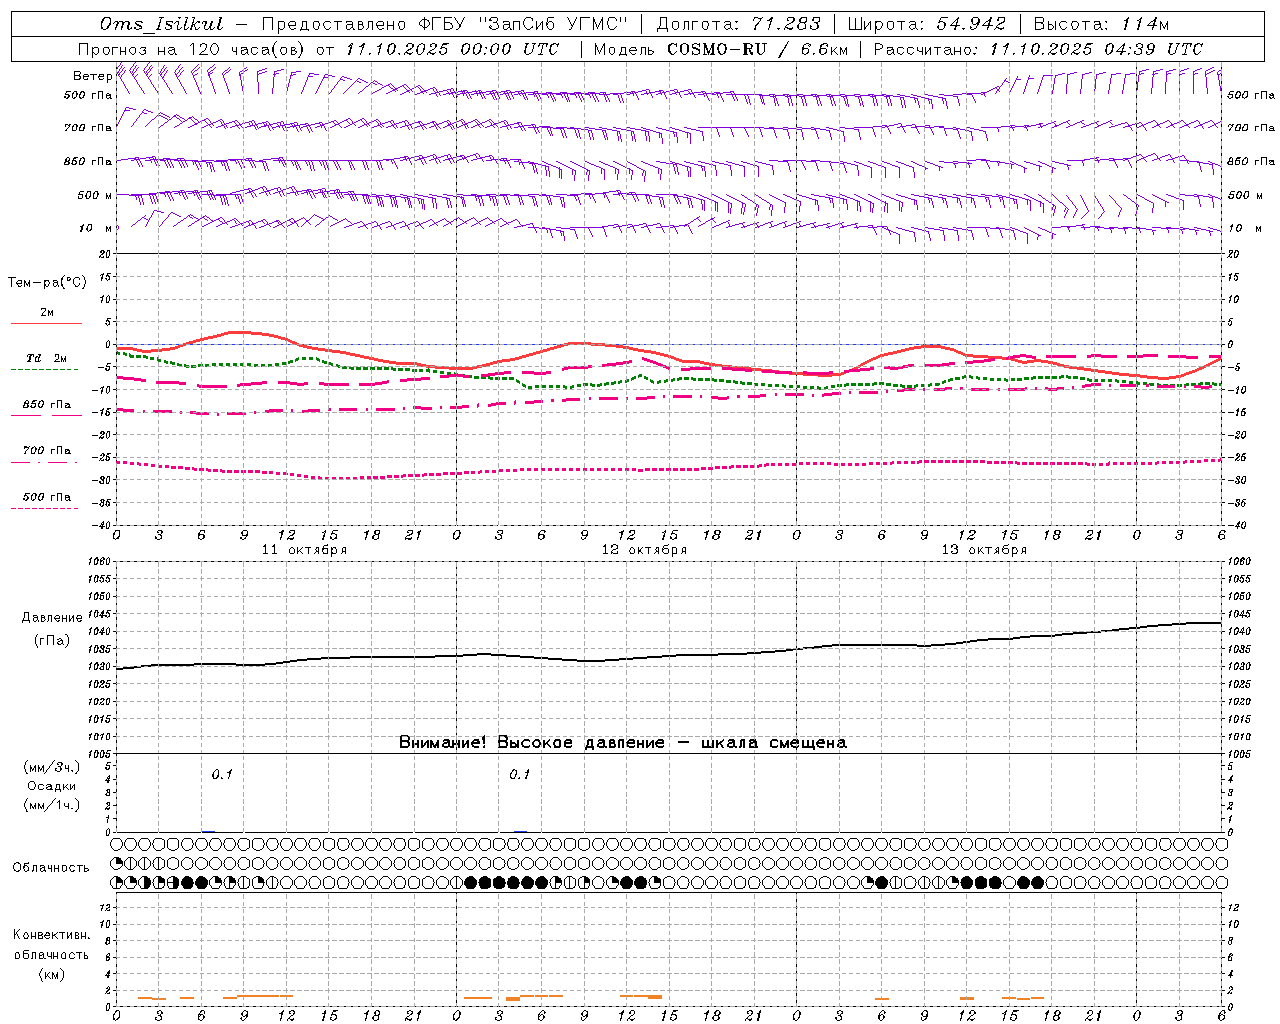Click the Давление pressure panel label
1280x1024 pixels.
click(52, 618)
